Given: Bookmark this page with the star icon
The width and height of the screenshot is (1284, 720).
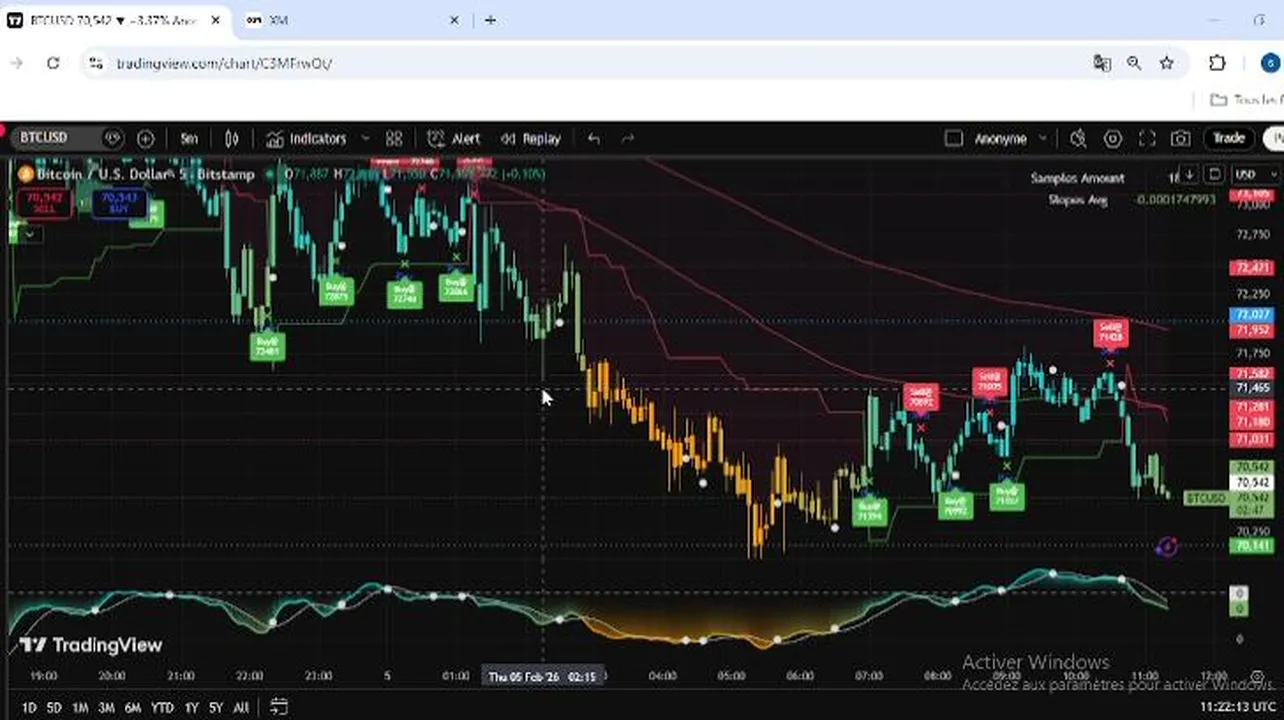Looking at the screenshot, I should pyautogui.click(x=1166, y=63).
